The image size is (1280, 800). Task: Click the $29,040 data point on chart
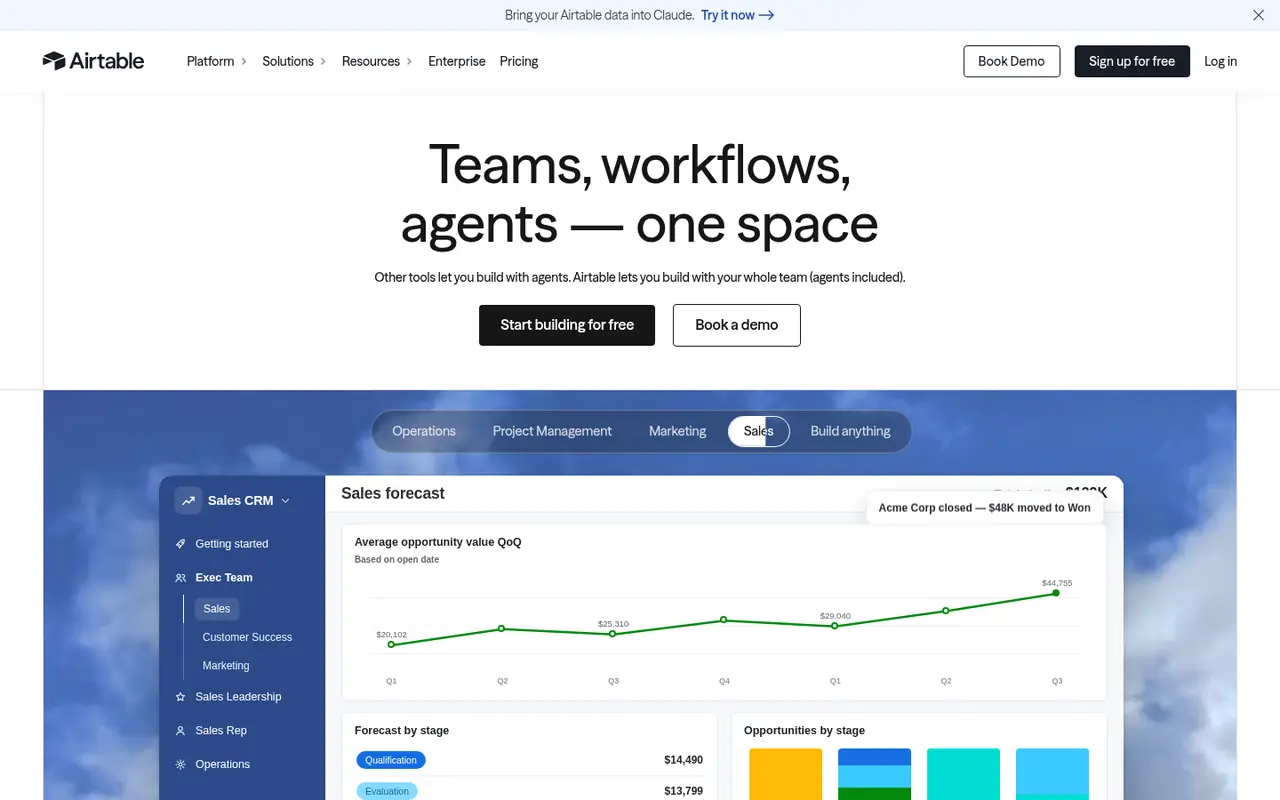click(x=835, y=626)
